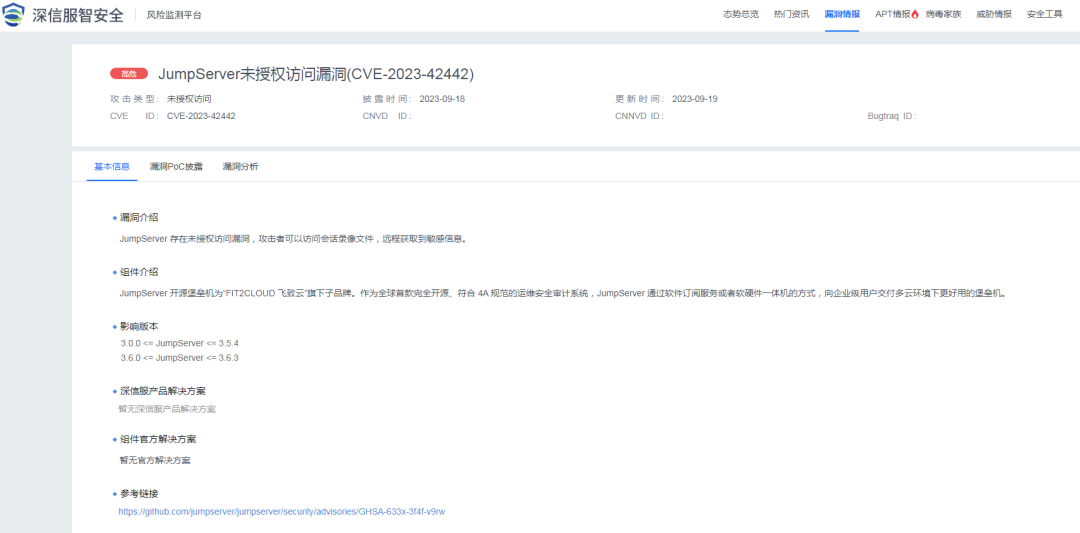The image size is (1080, 533).
Task: Open the GitHub security advisory reference link
Action: tap(282, 512)
